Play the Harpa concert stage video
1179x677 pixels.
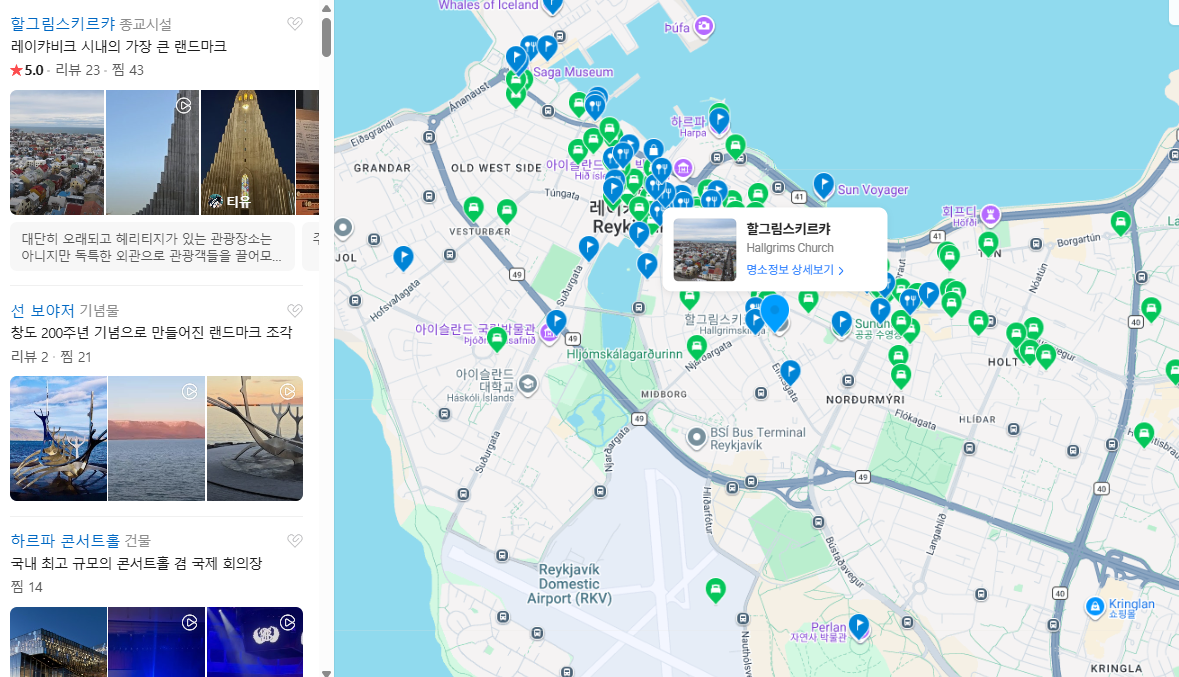pos(255,642)
